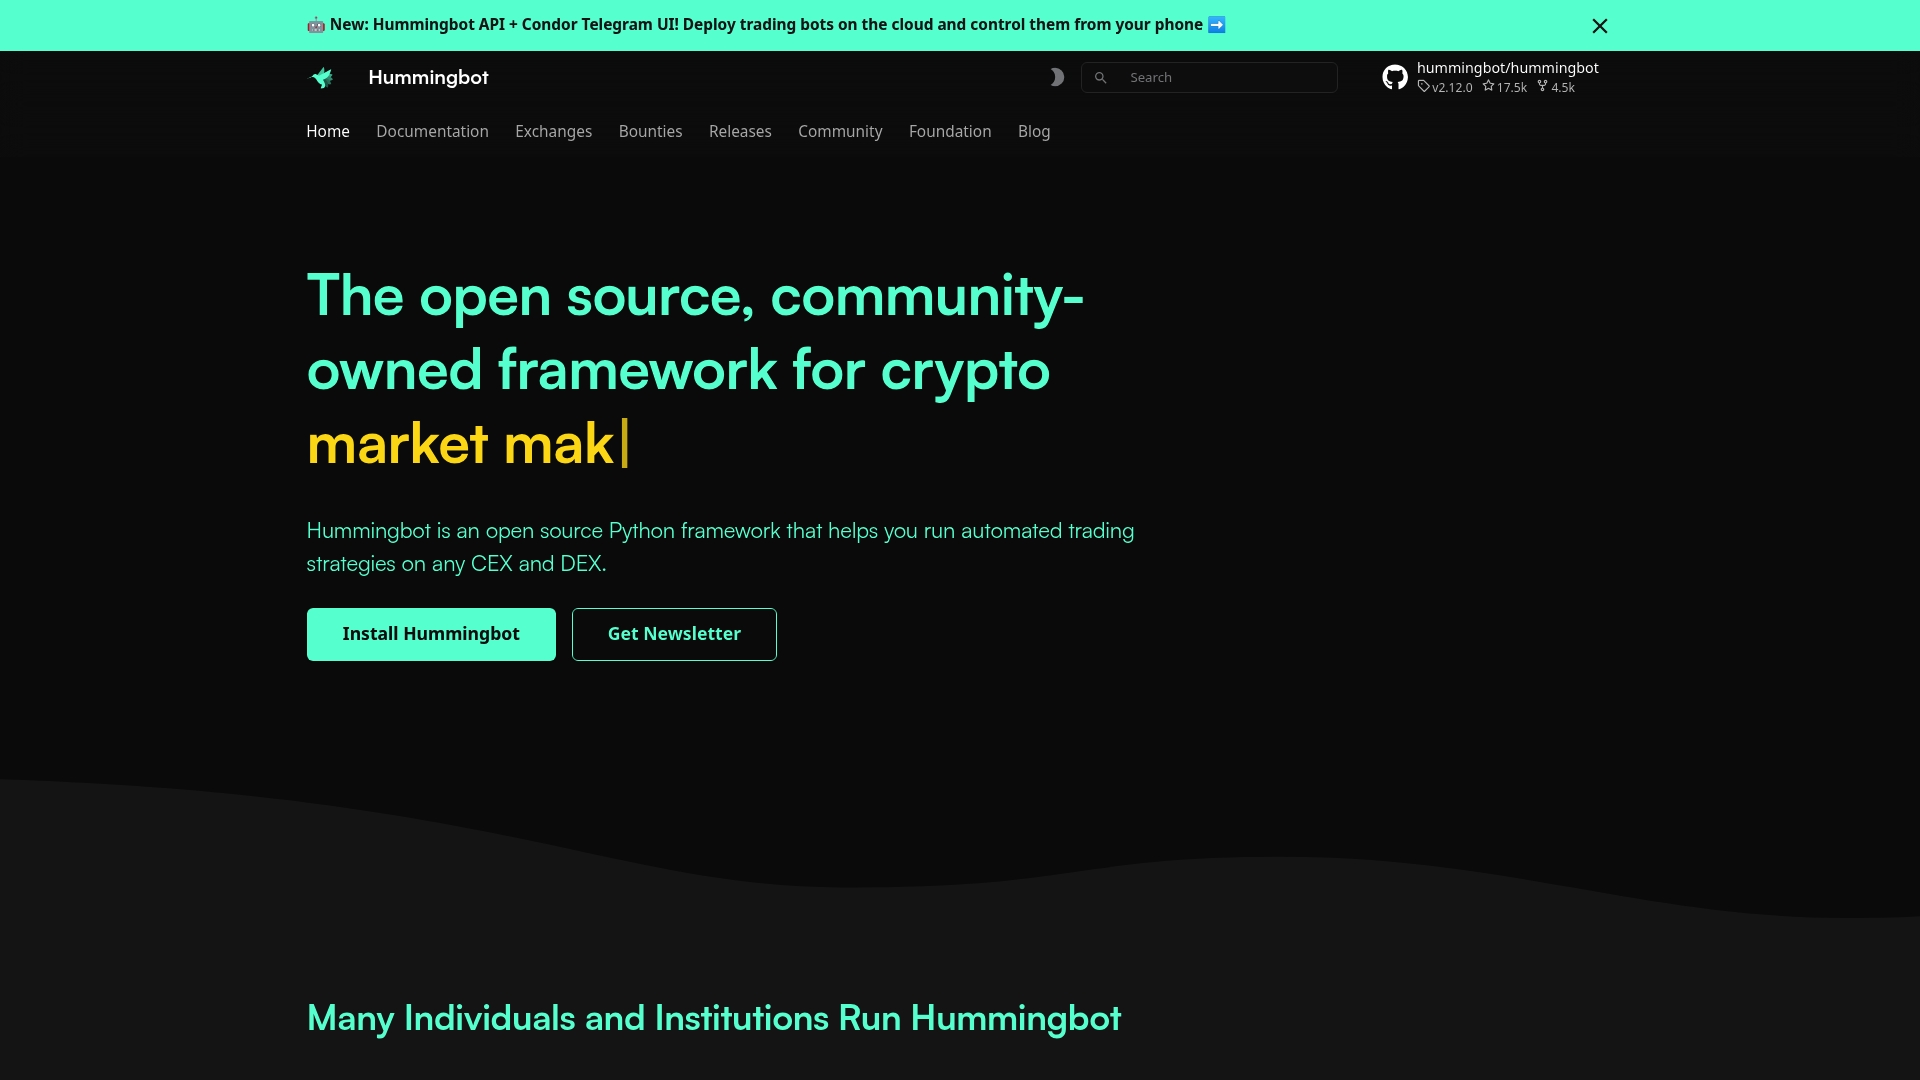The image size is (1920, 1080).
Task: Toggle dark mode with the moon icon
Action: point(1057,77)
